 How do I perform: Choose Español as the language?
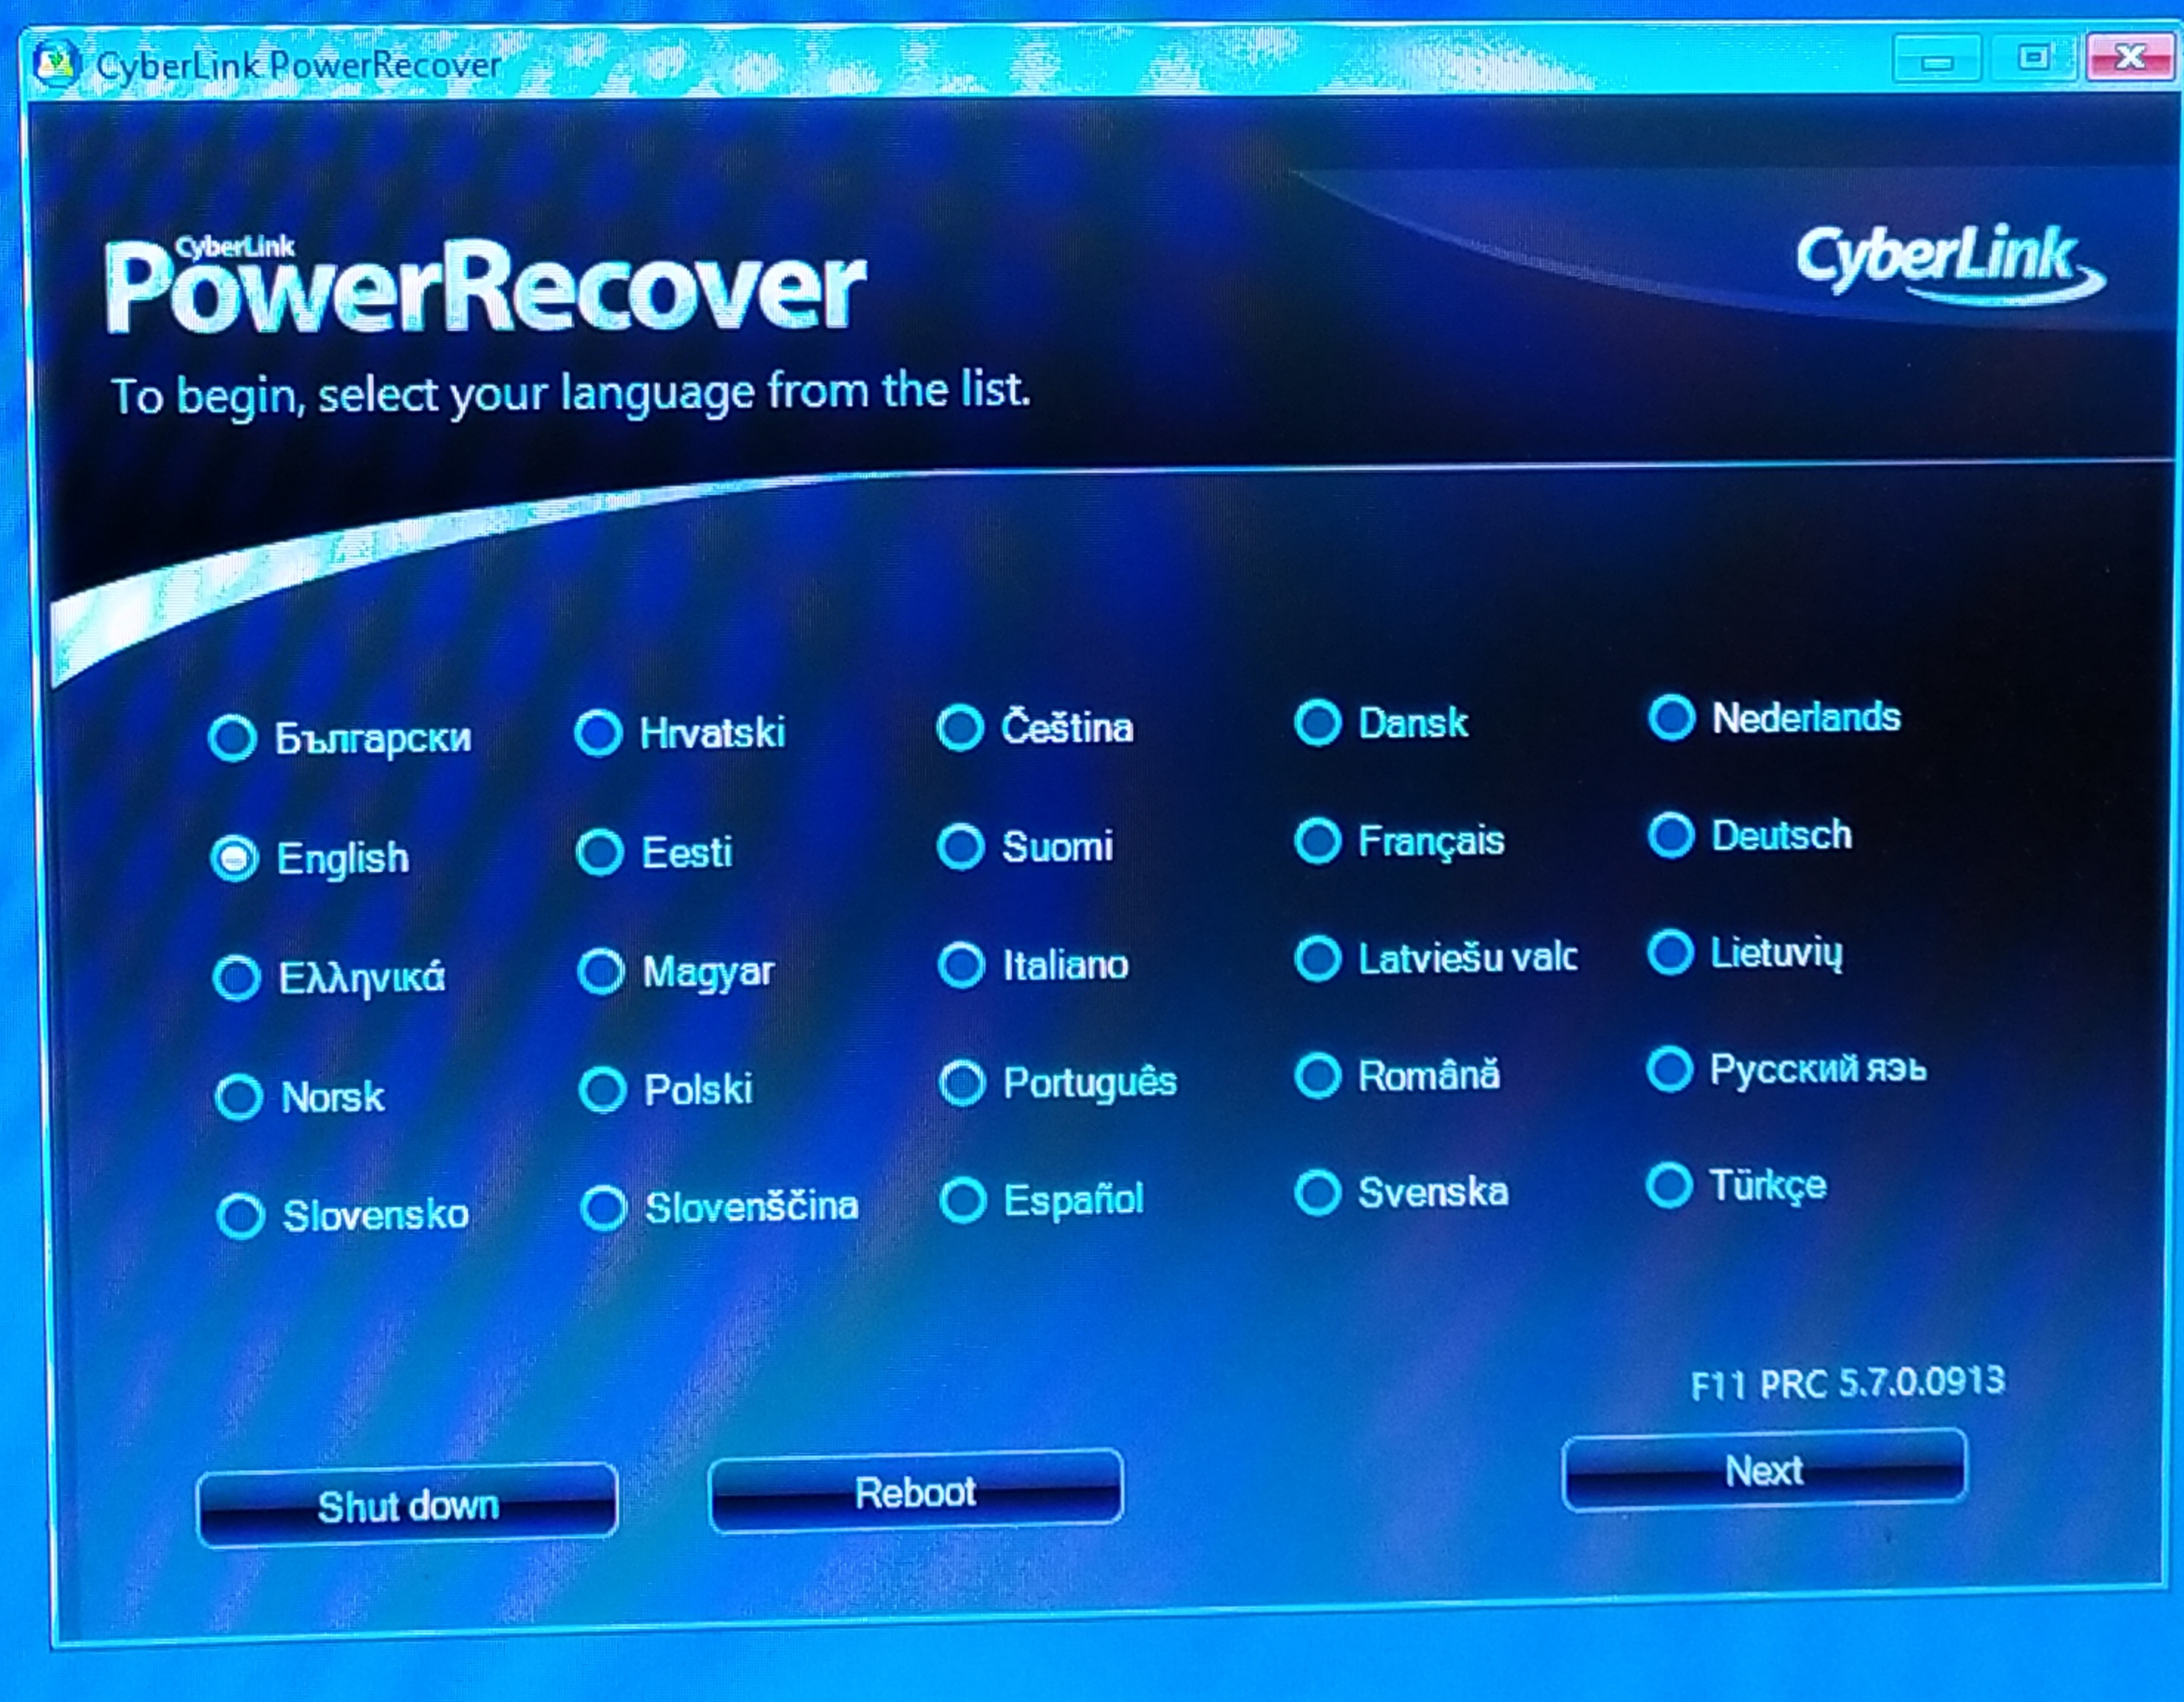tap(964, 1200)
